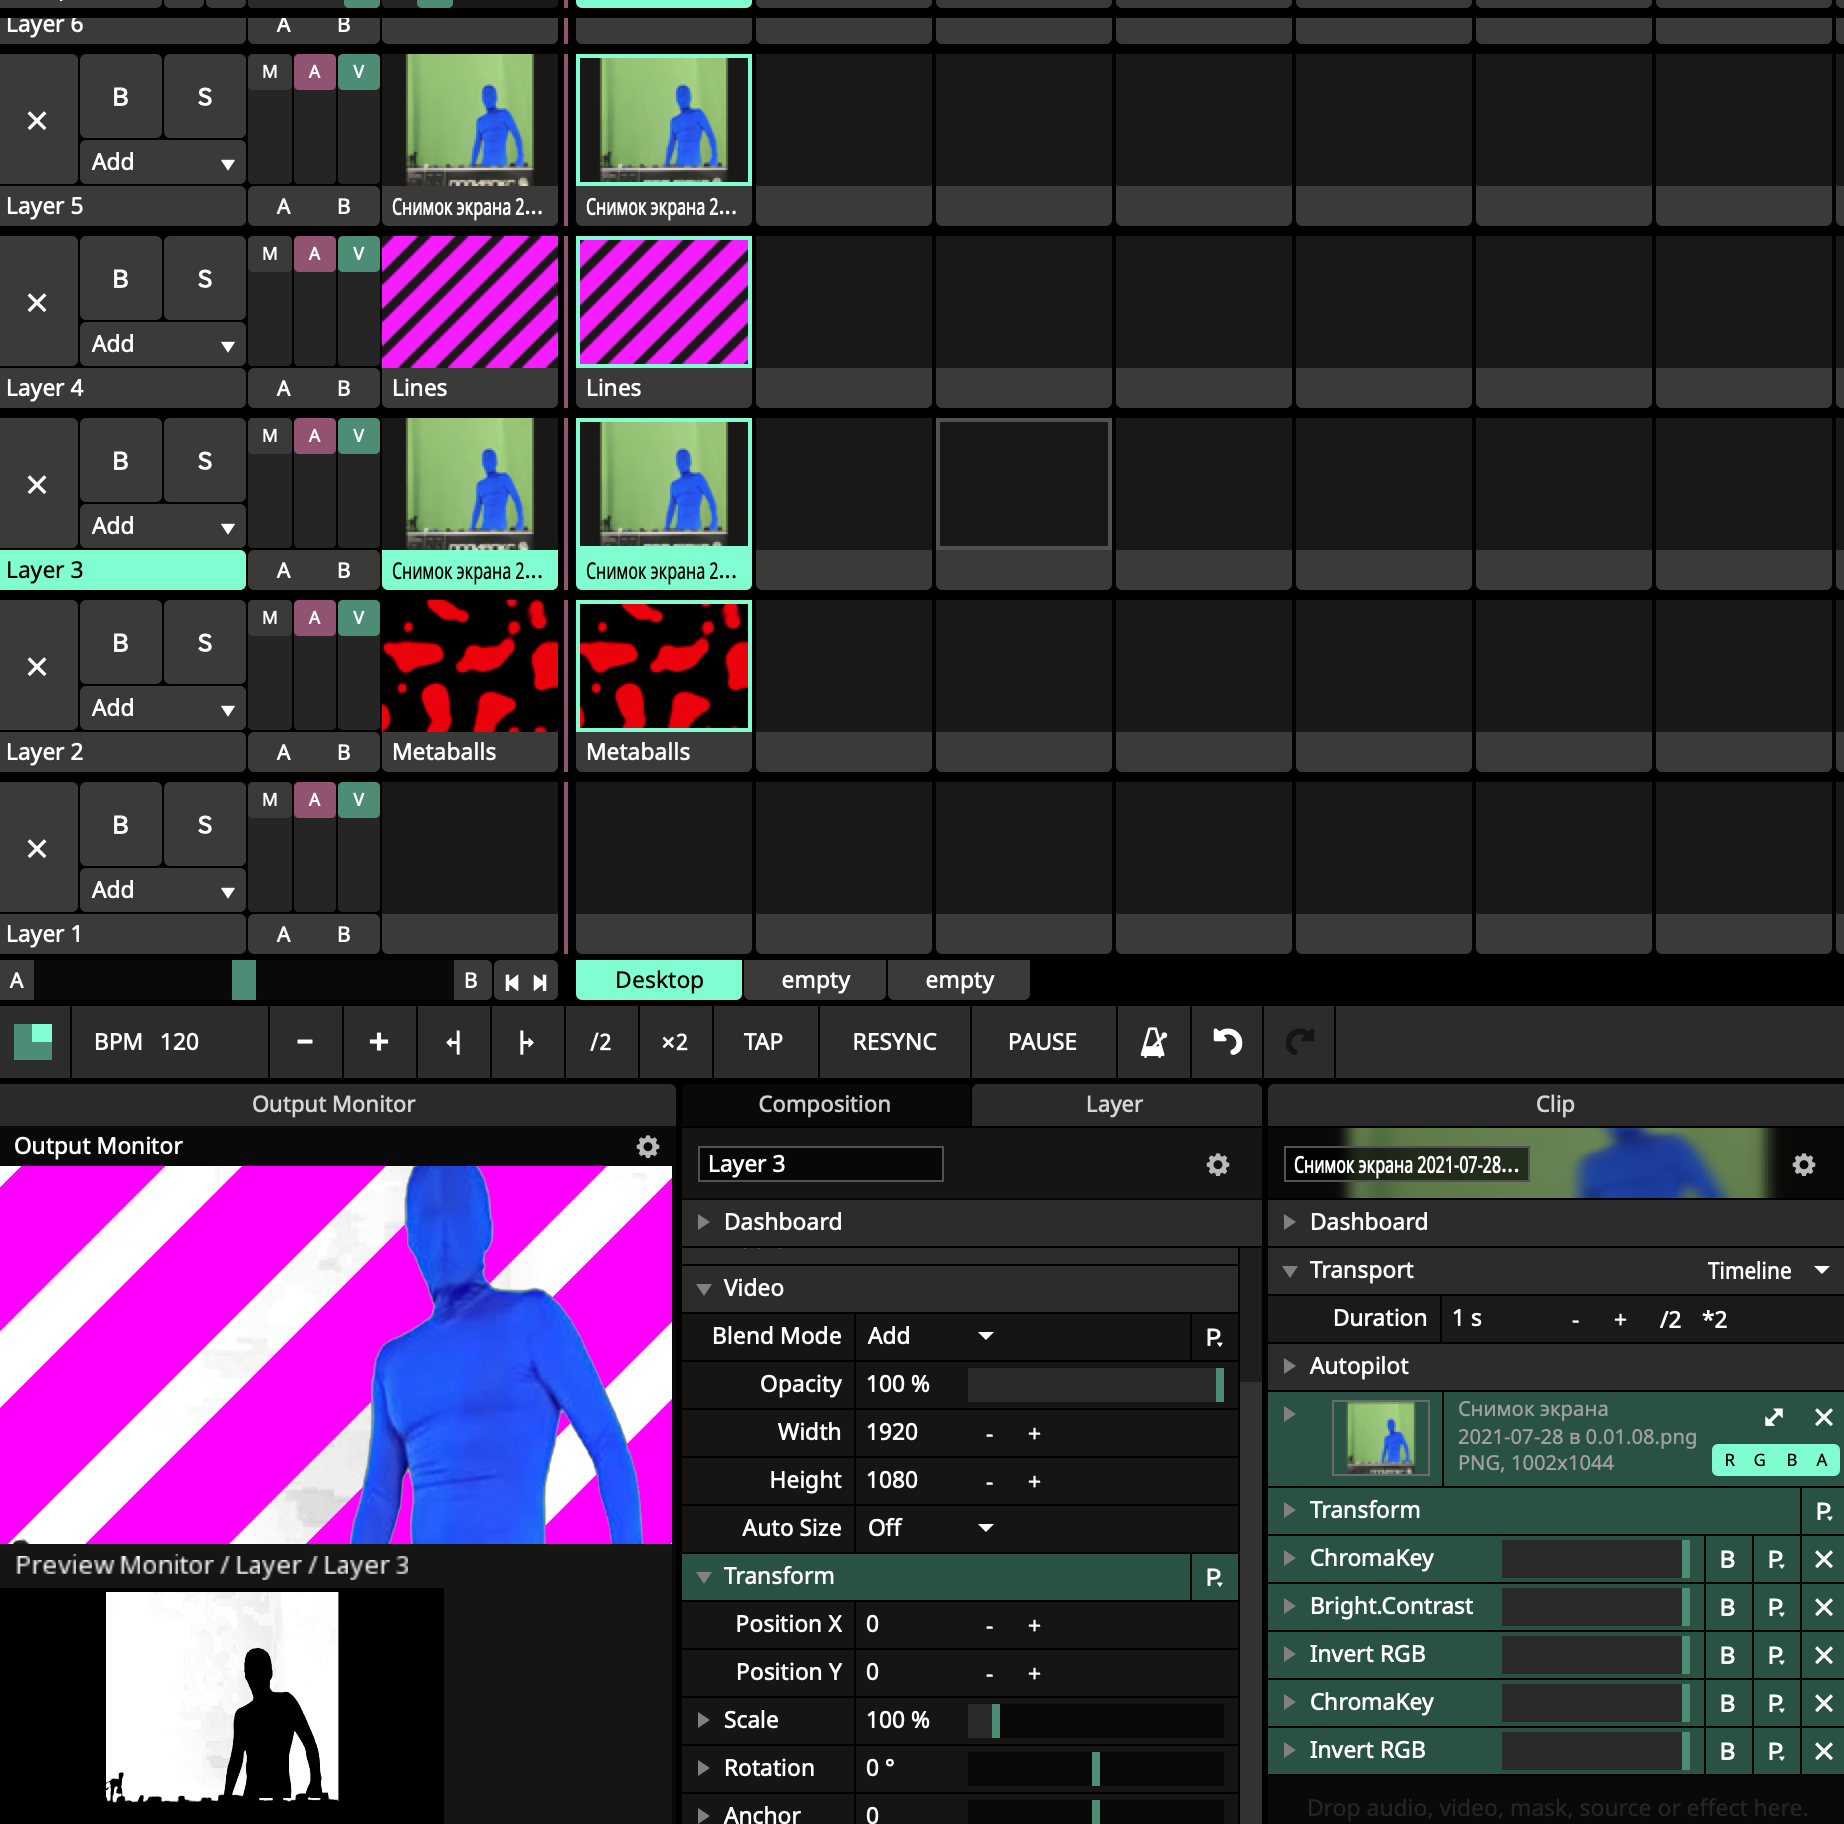Nudge BPM forward with the right nudge icon

click(526, 1042)
